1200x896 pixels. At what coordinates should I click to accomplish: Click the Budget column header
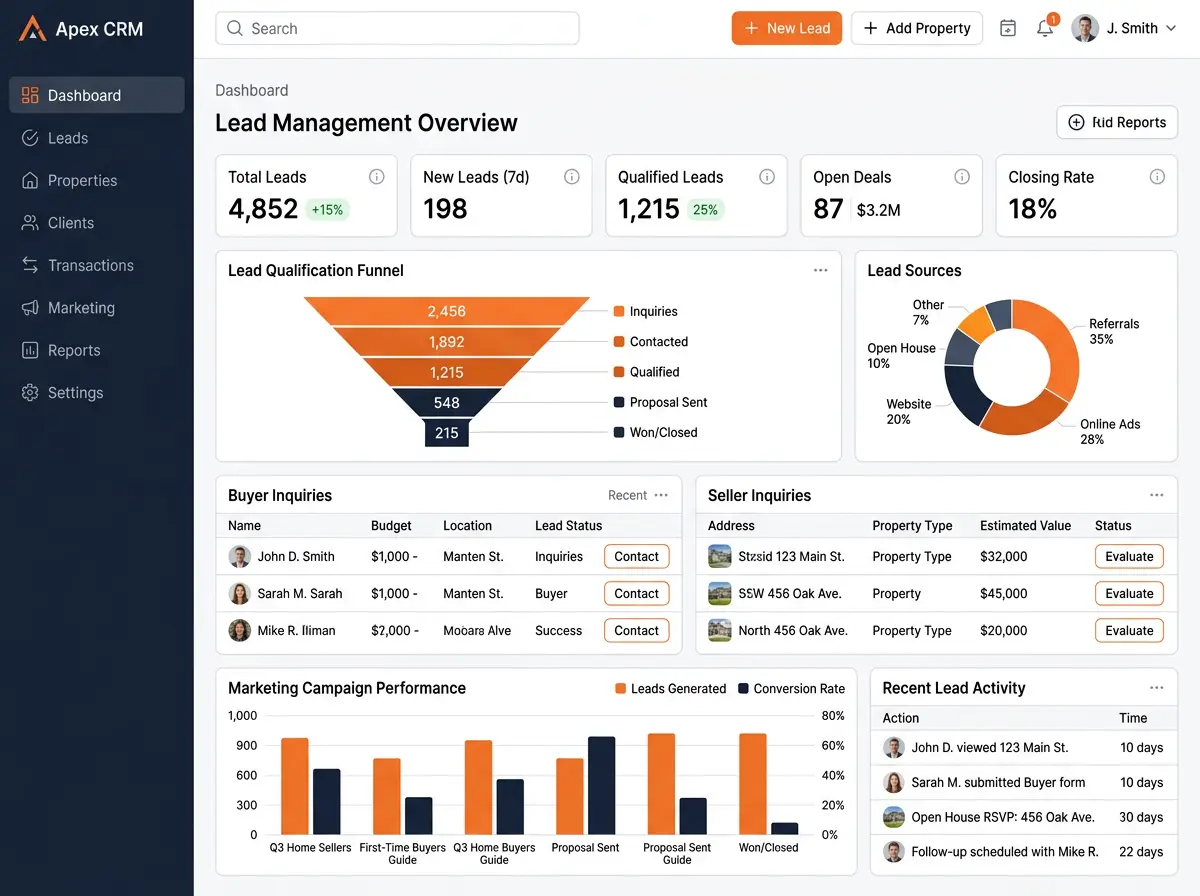[392, 525]
